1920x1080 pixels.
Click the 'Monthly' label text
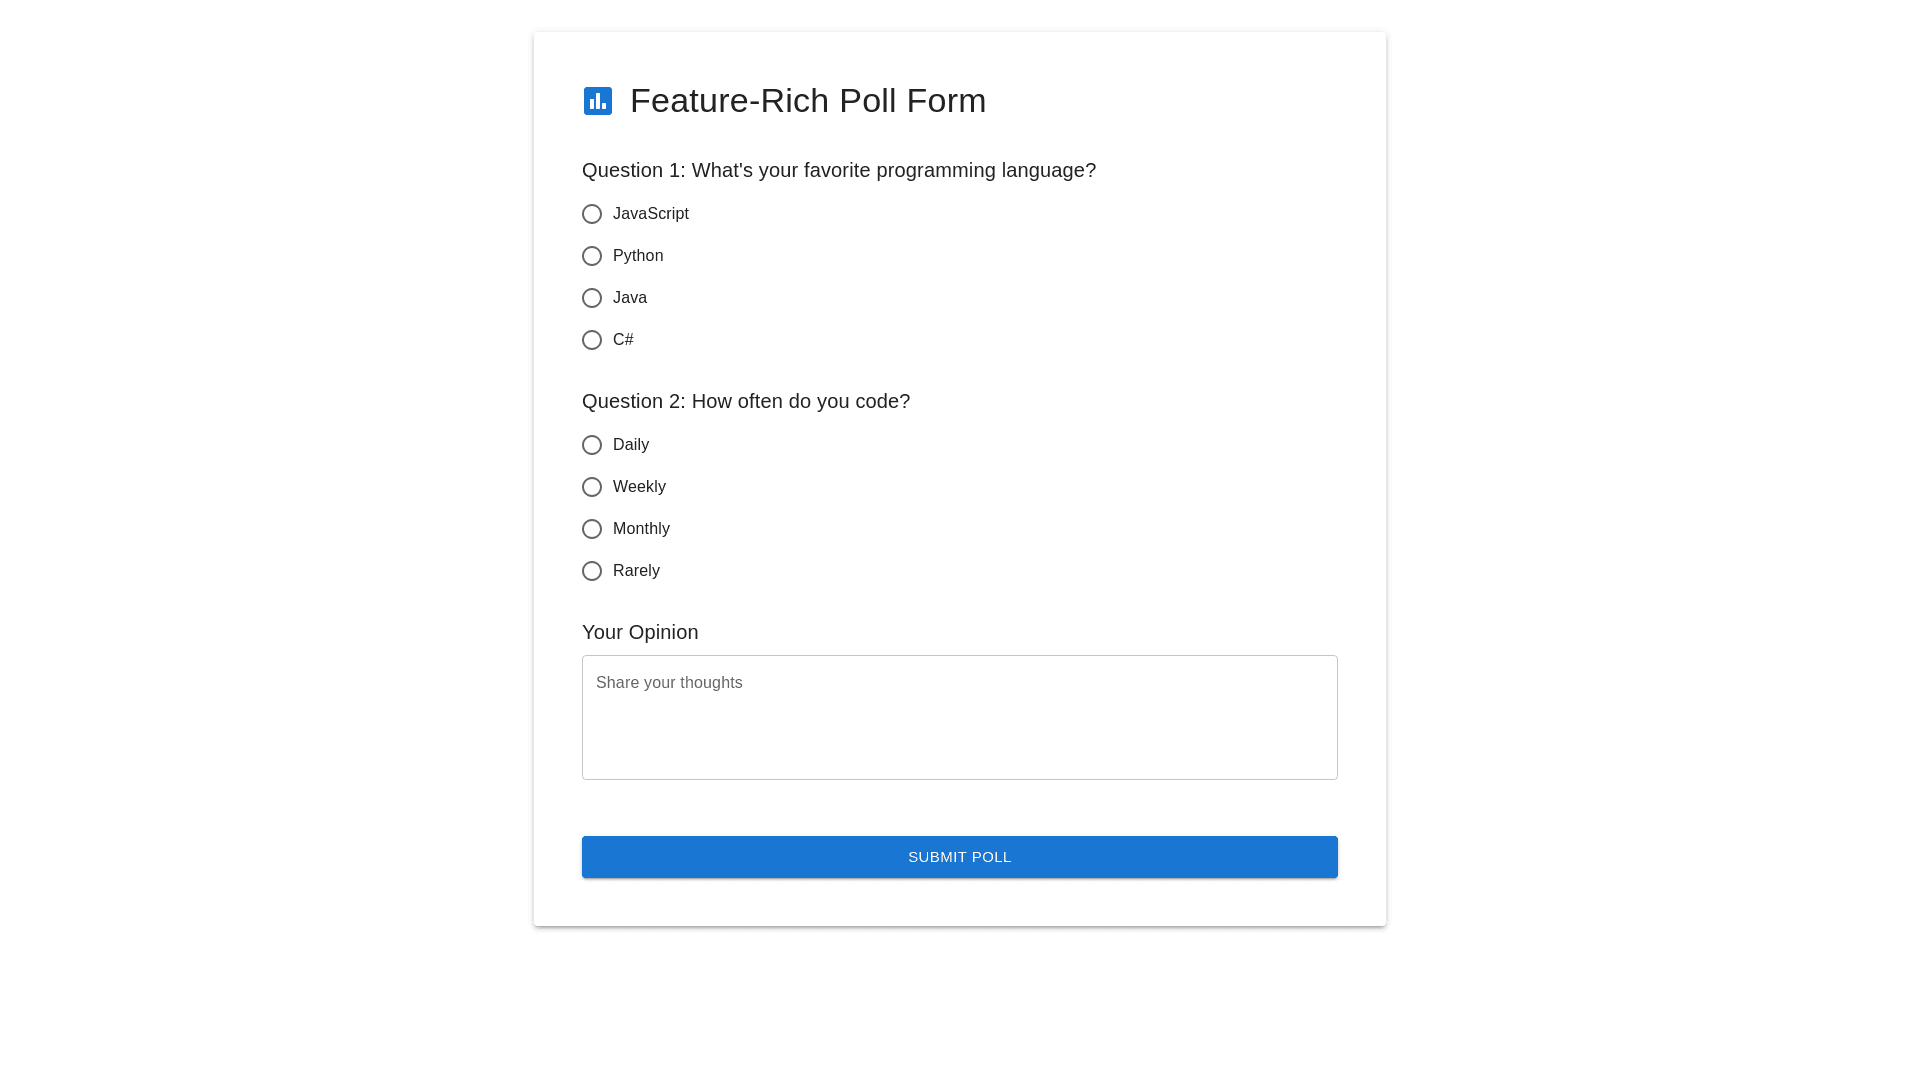[641, 529]
